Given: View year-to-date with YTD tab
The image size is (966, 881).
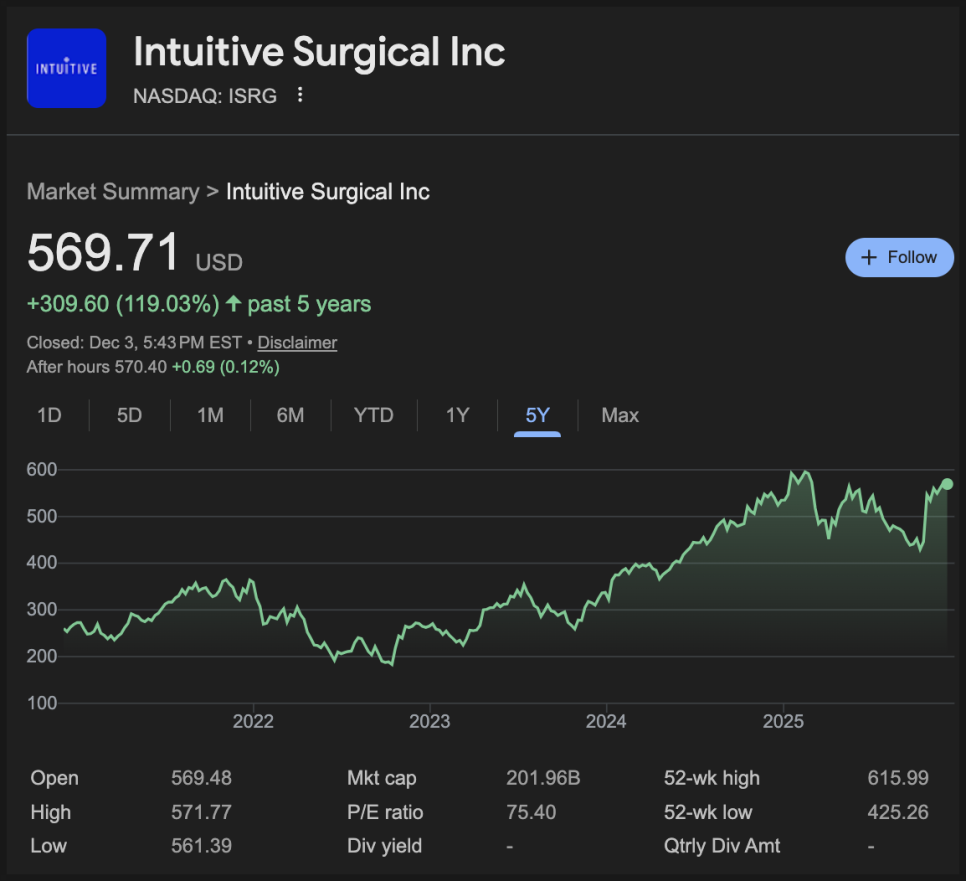Looking at the screenshot, I should pos(374,415).
